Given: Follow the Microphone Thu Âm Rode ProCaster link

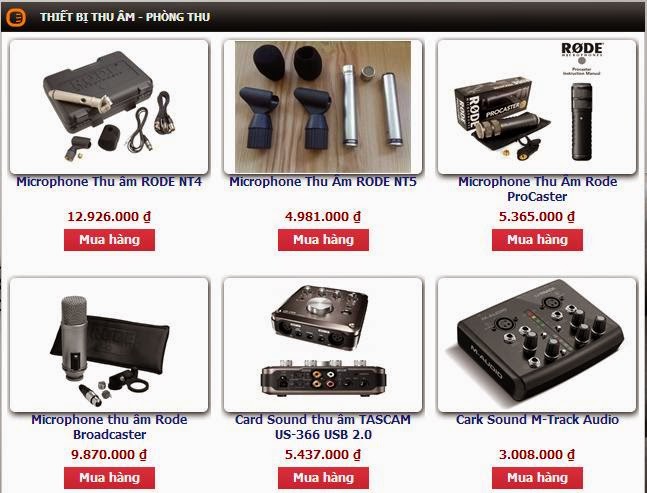Looking at the screenshot, I should (x=537, y=189).
